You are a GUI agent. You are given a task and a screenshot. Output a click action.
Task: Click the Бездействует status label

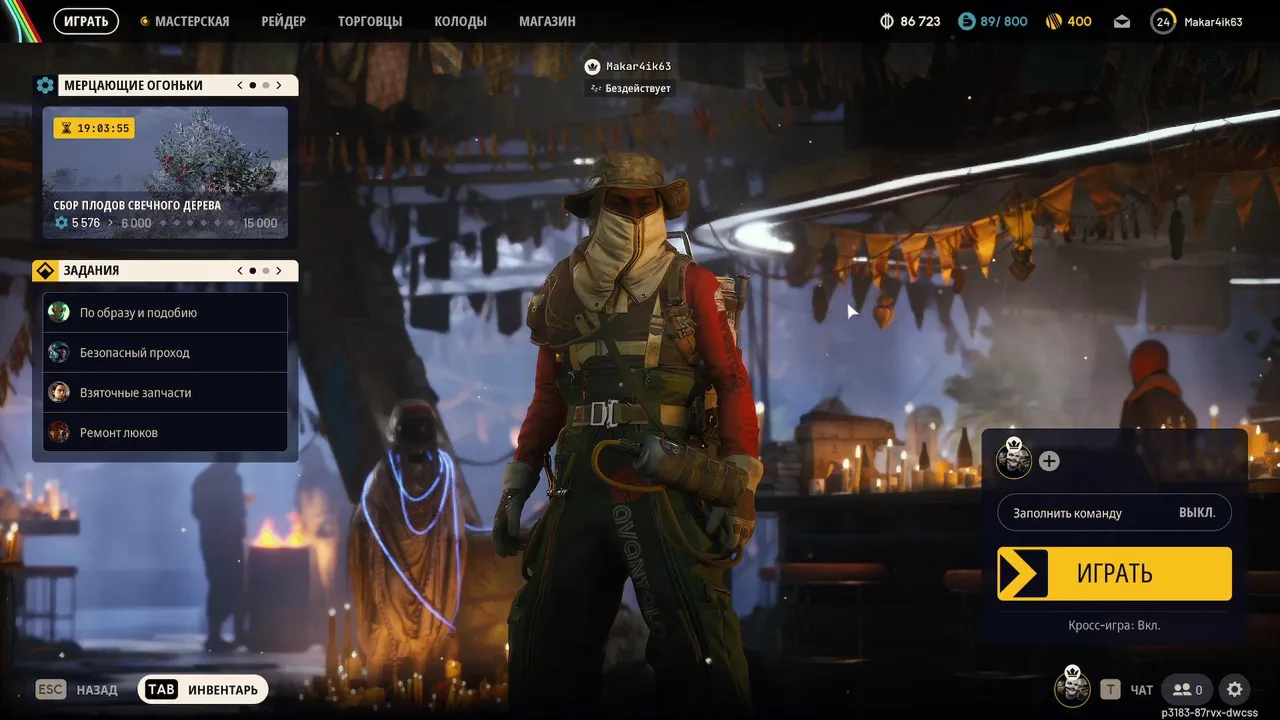pyautogui.click(x=630, y=88)
